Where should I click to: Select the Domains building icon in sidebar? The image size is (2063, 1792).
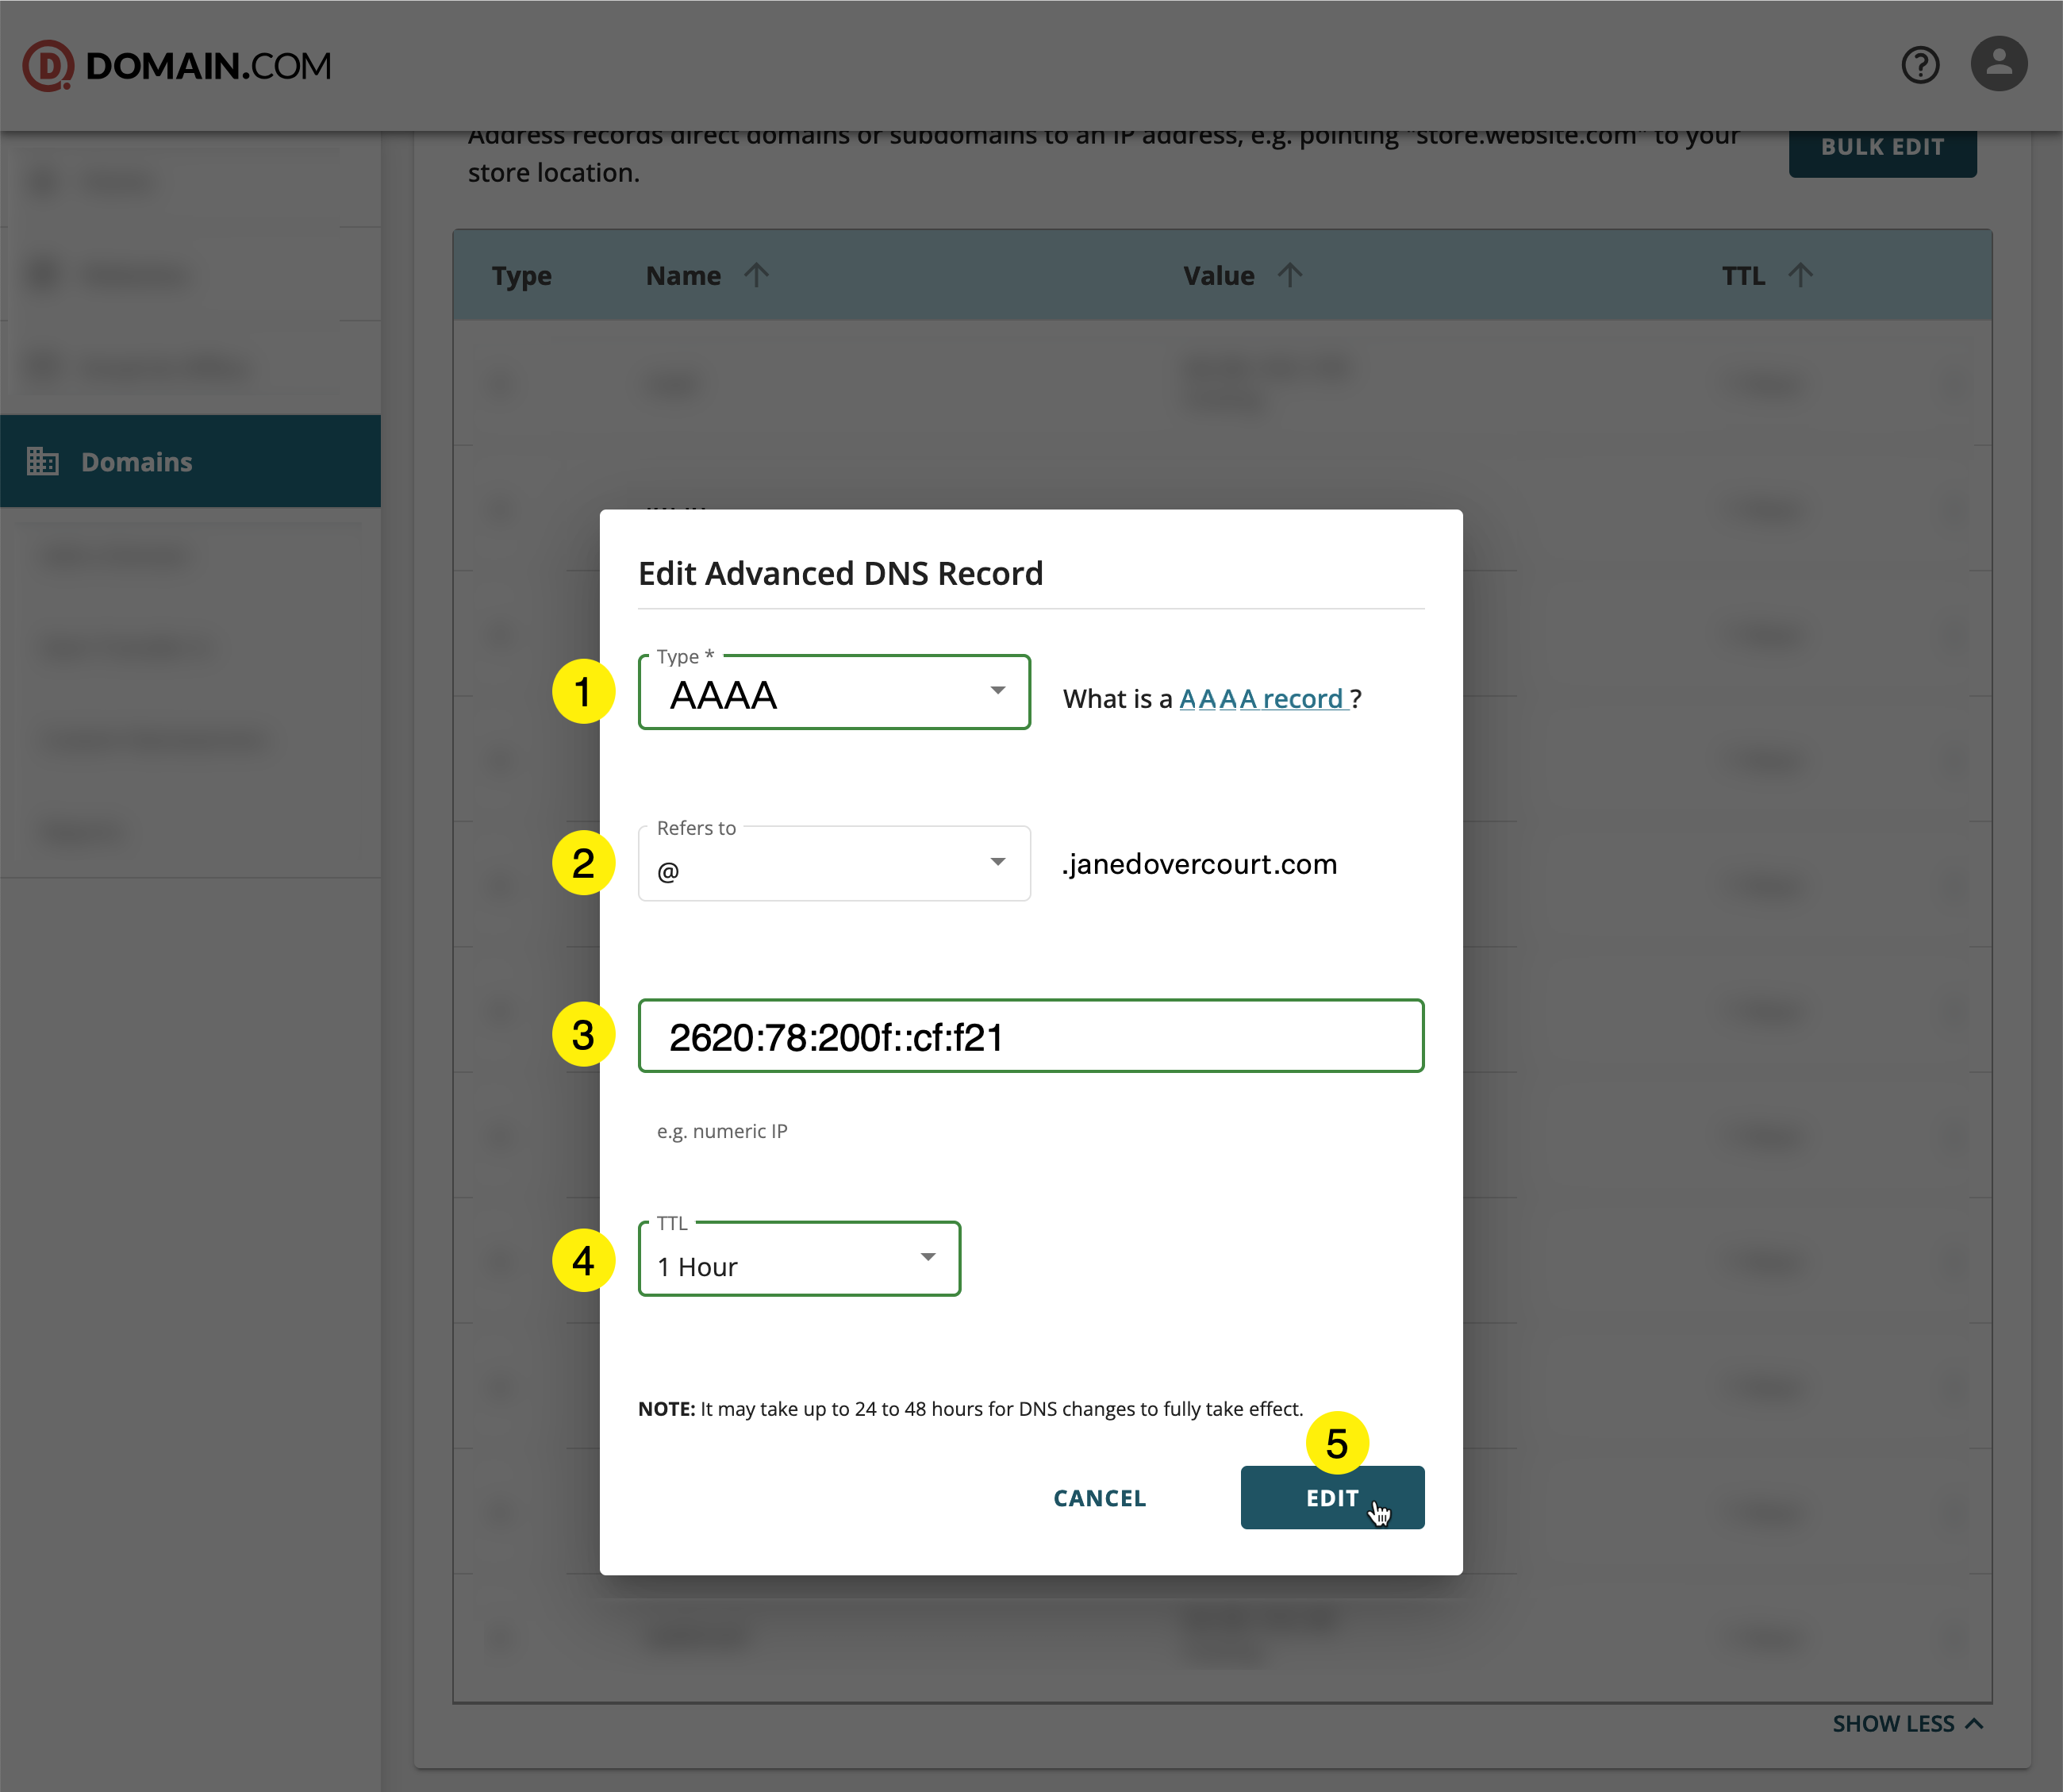43,461
